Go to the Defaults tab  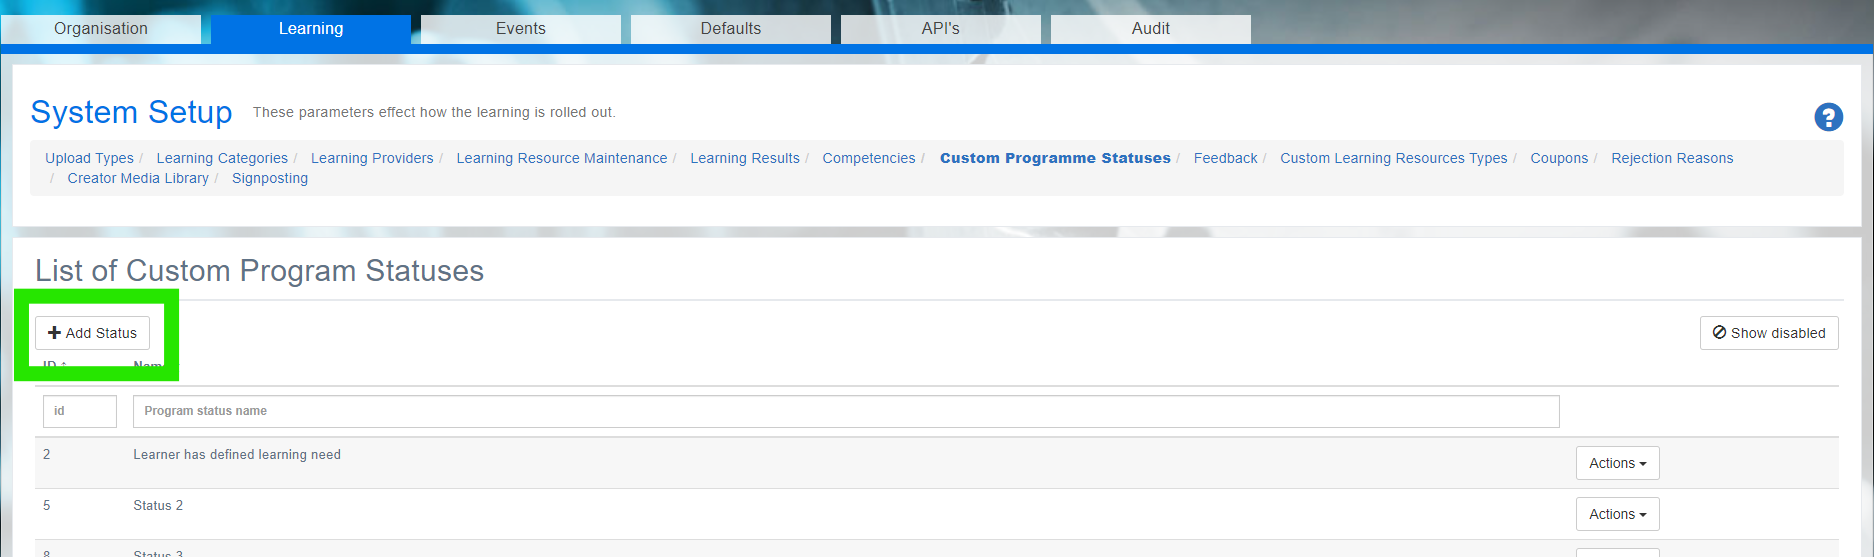(731, 29)
